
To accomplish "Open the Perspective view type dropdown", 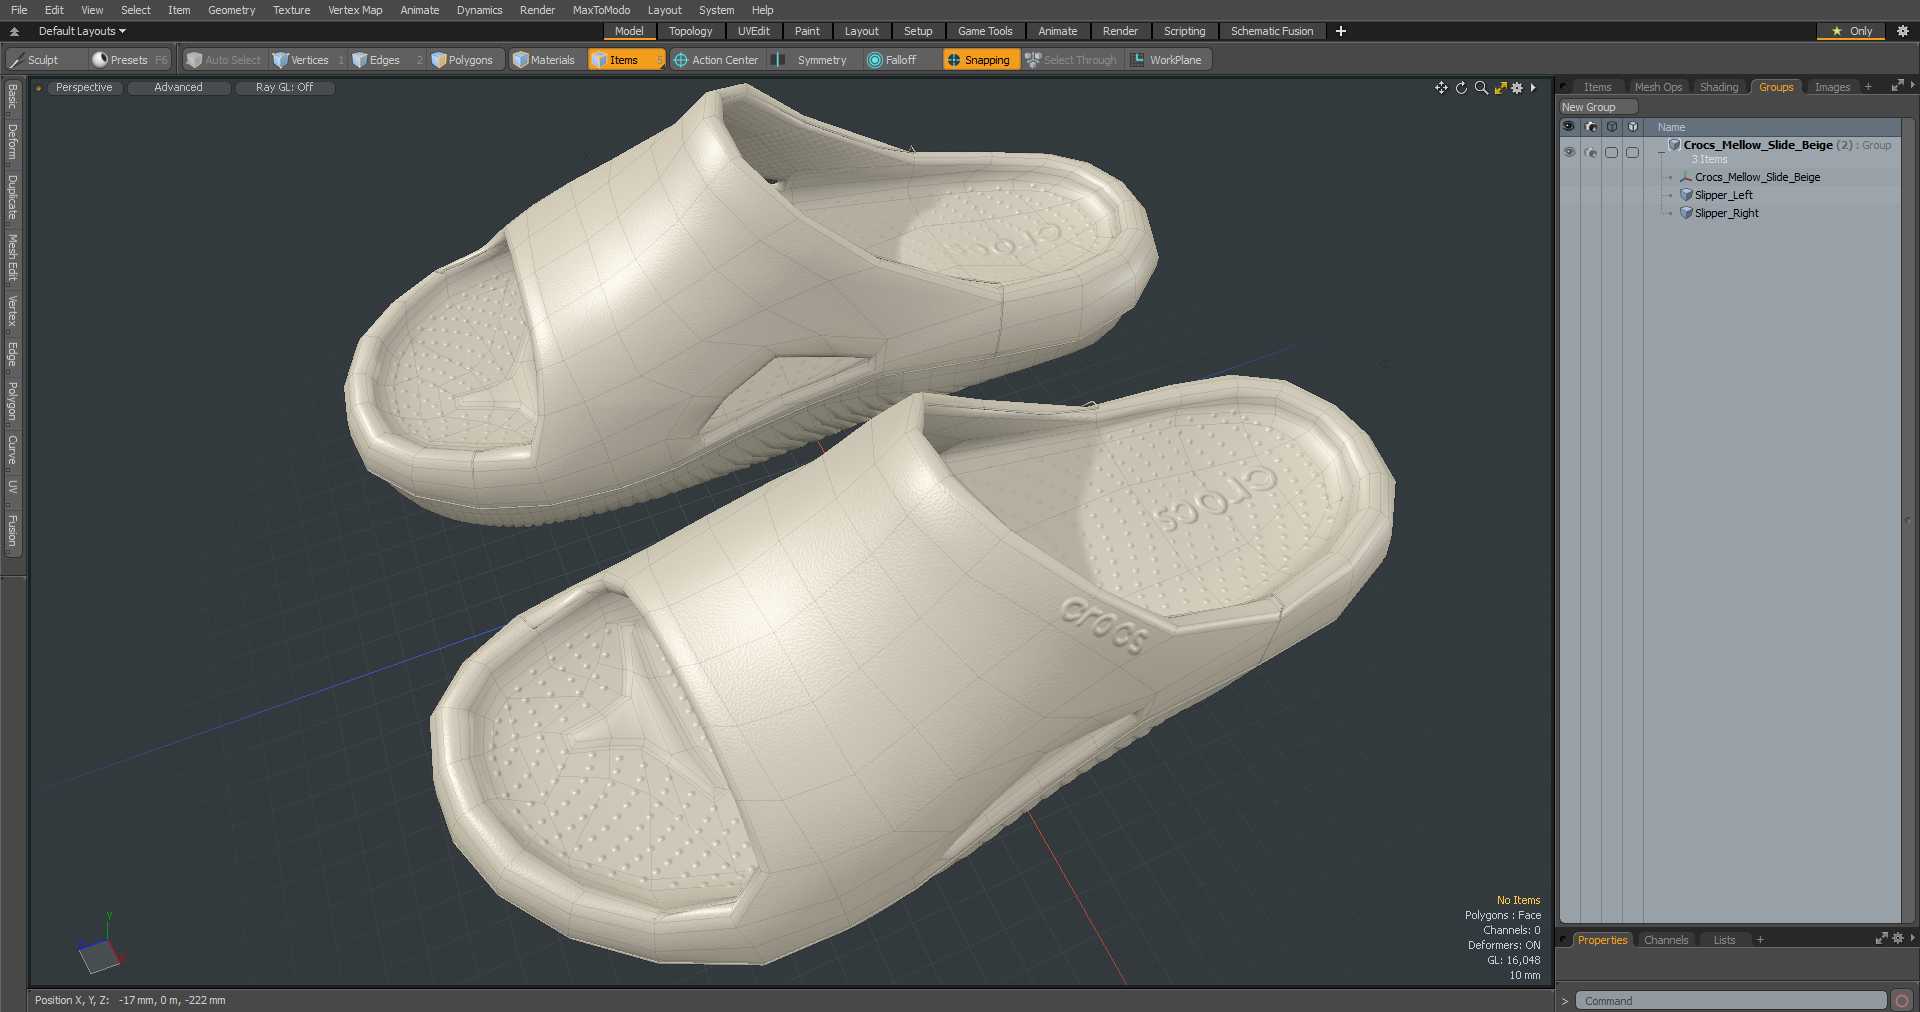I will (84, 88).
